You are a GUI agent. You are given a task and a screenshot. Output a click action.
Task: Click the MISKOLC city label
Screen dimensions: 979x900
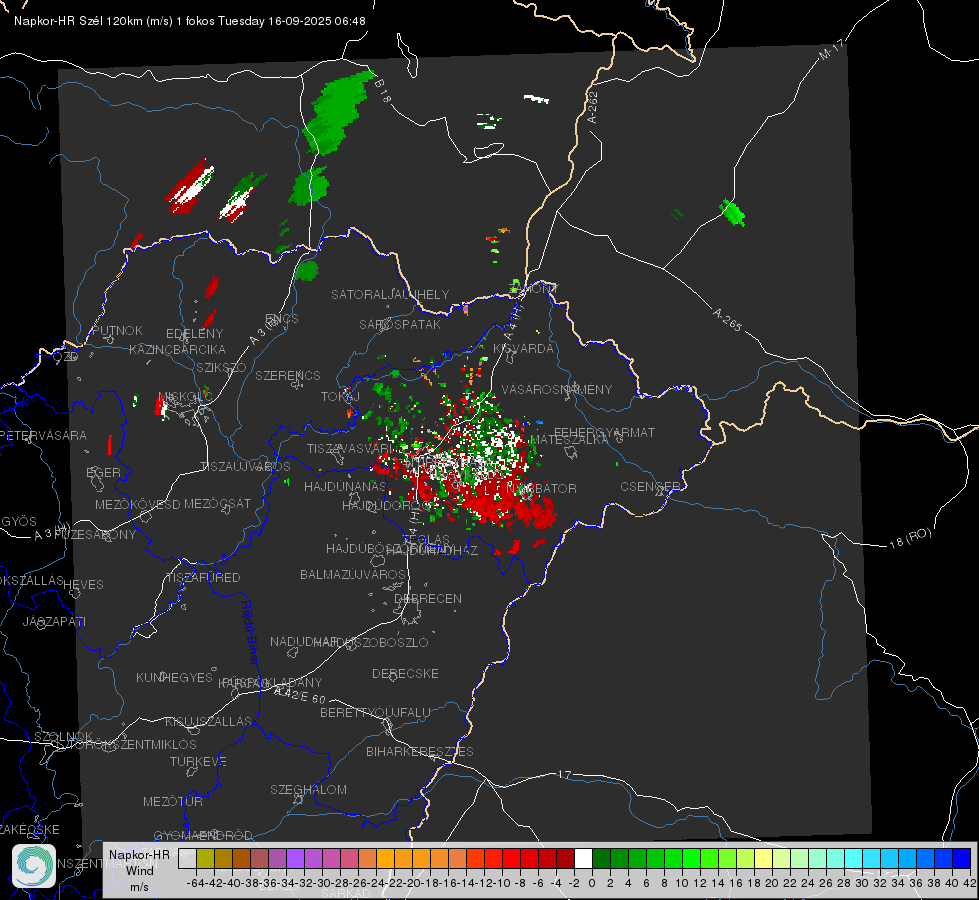coord(185,396)
